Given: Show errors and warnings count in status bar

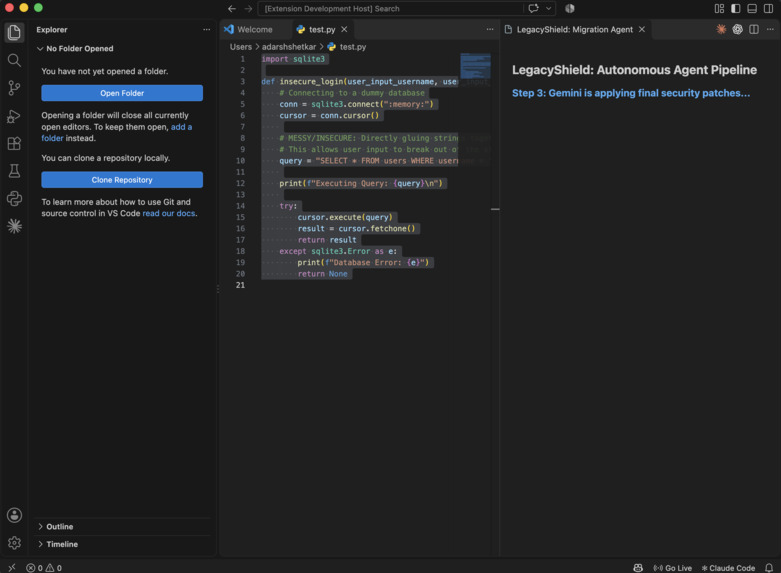Looking at the screenshot, I should coord(44,568).
